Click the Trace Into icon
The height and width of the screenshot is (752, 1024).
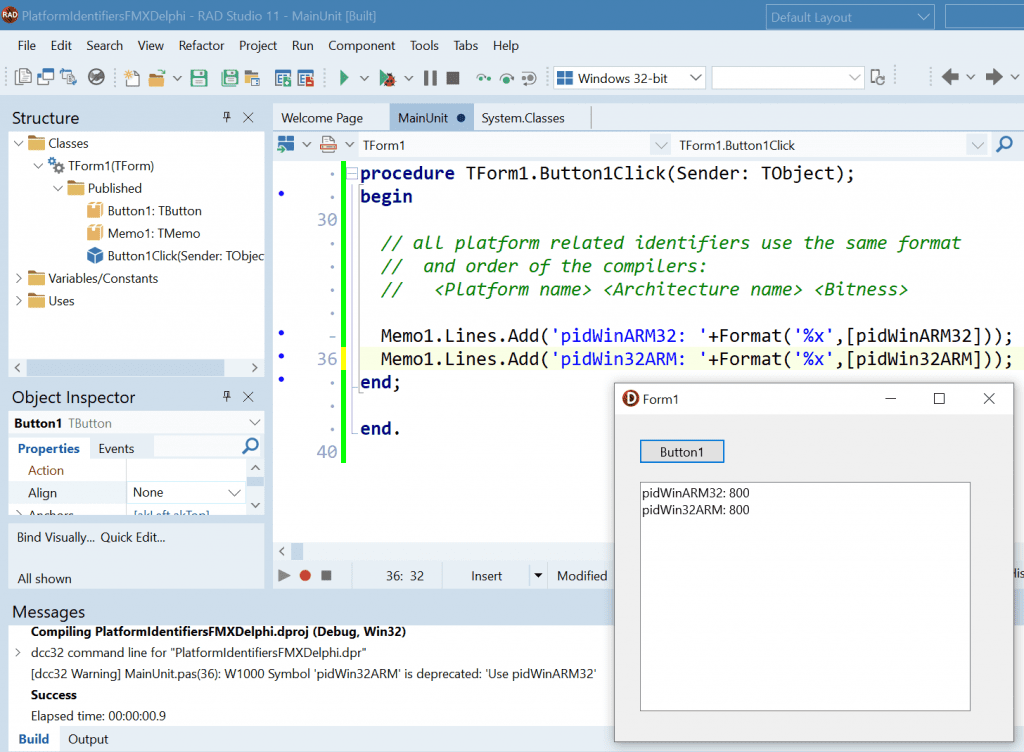coord(483,78)
